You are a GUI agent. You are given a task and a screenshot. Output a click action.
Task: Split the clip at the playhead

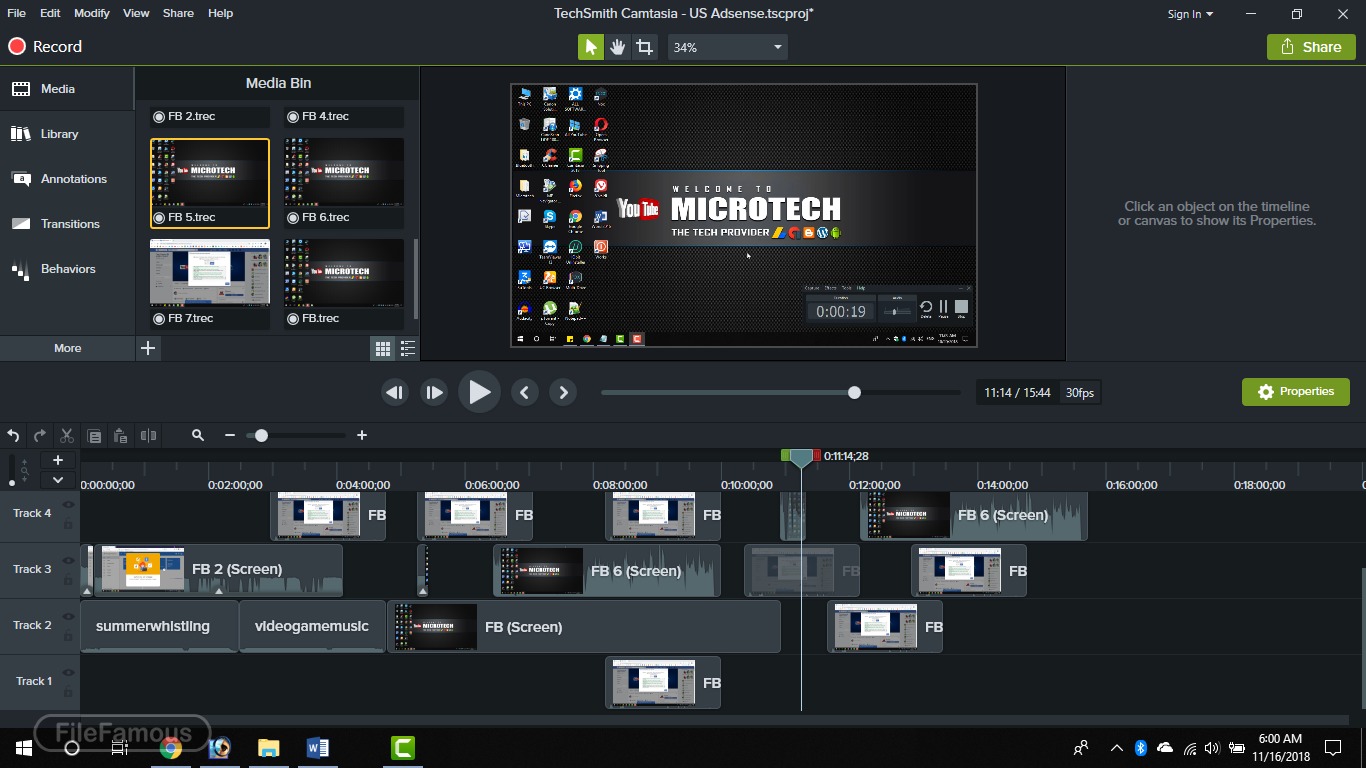(x=149, y=436)
